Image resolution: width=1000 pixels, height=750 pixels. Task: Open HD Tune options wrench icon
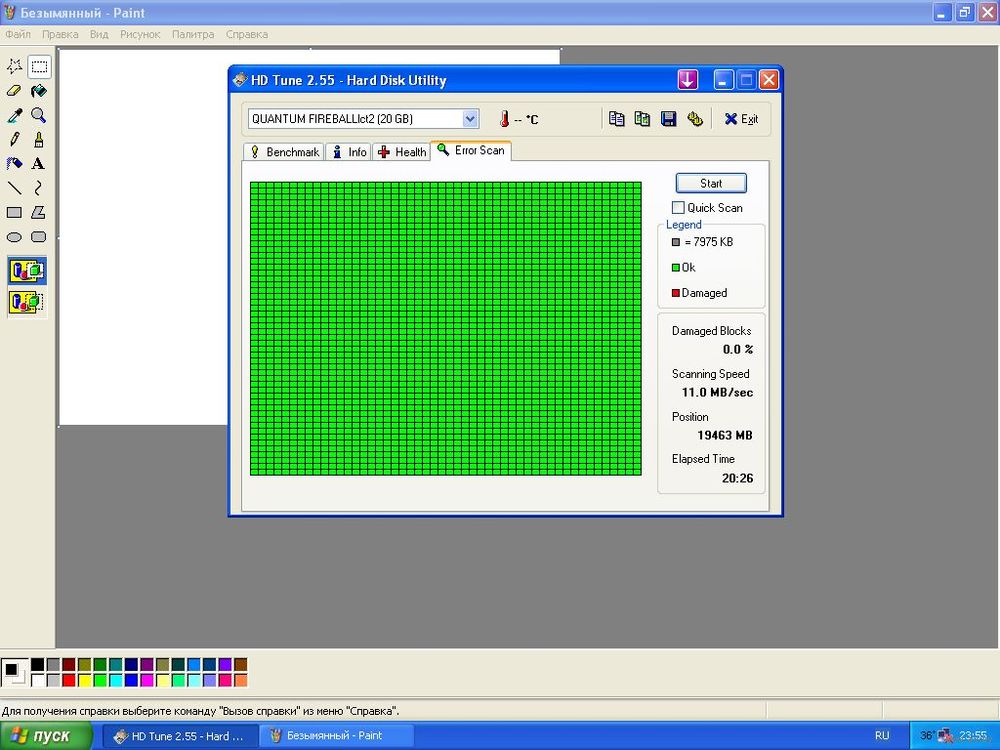click(x=695, y=119)
